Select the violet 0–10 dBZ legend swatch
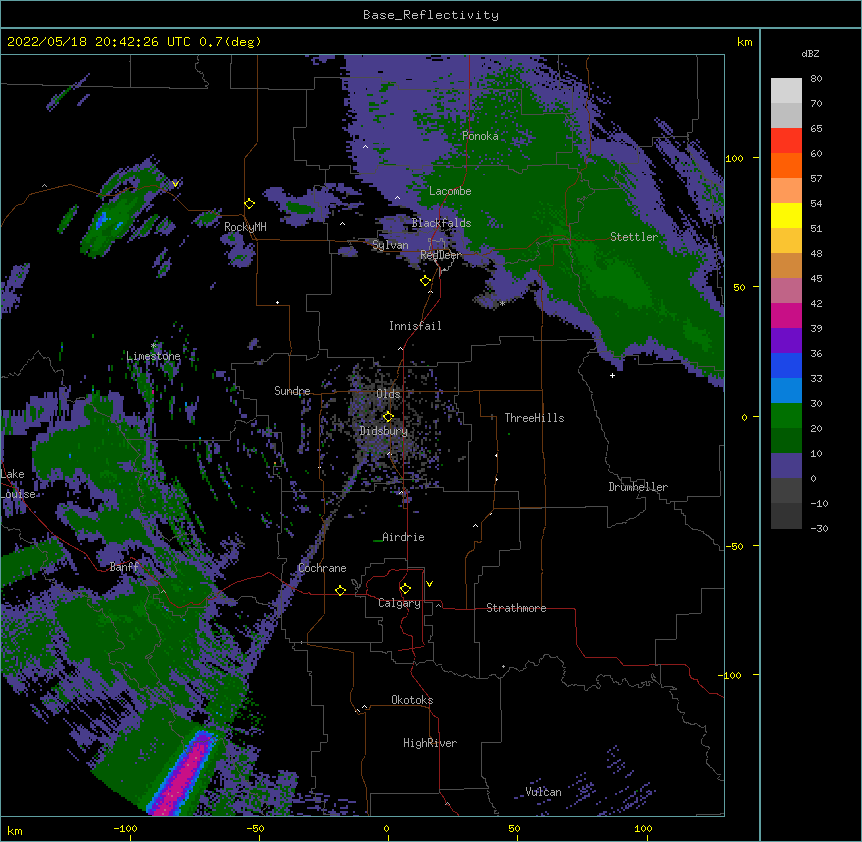The image size is (862, 842). point(786,466)
